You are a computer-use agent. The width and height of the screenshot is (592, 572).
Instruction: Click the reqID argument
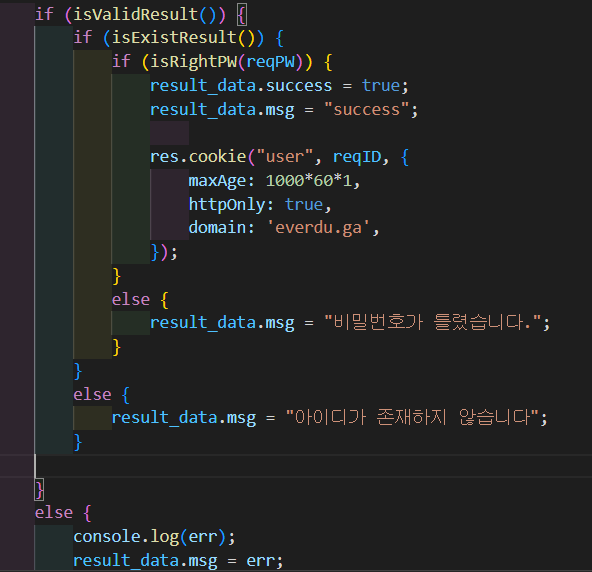357,157
